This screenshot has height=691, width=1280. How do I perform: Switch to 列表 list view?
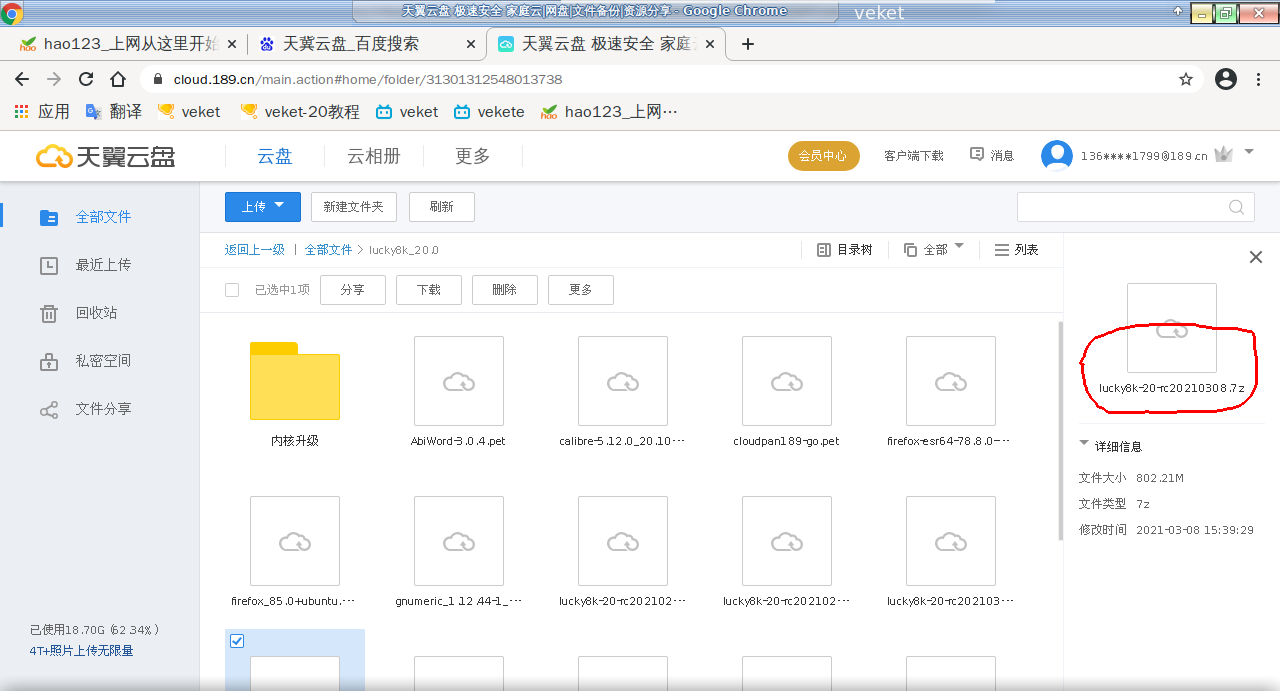tap(1017, 250)
